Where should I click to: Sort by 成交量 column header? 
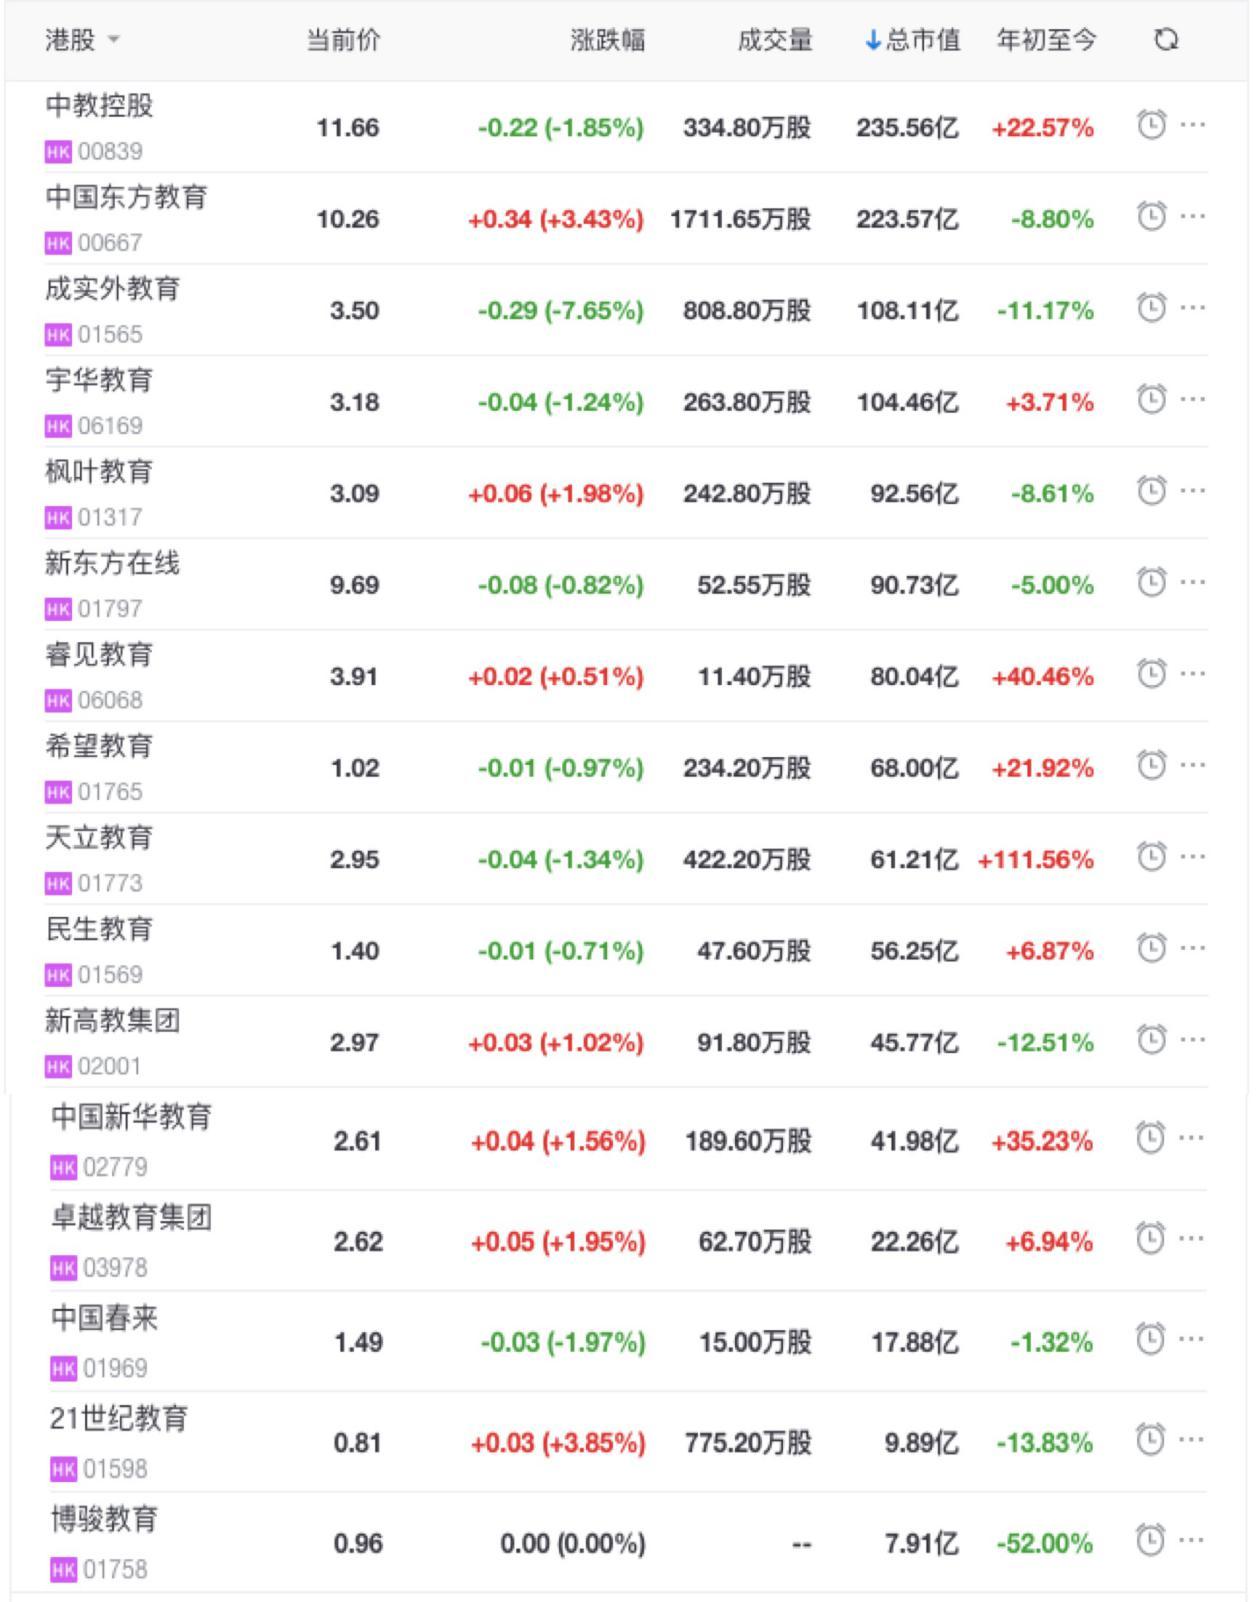pos(774,40)
